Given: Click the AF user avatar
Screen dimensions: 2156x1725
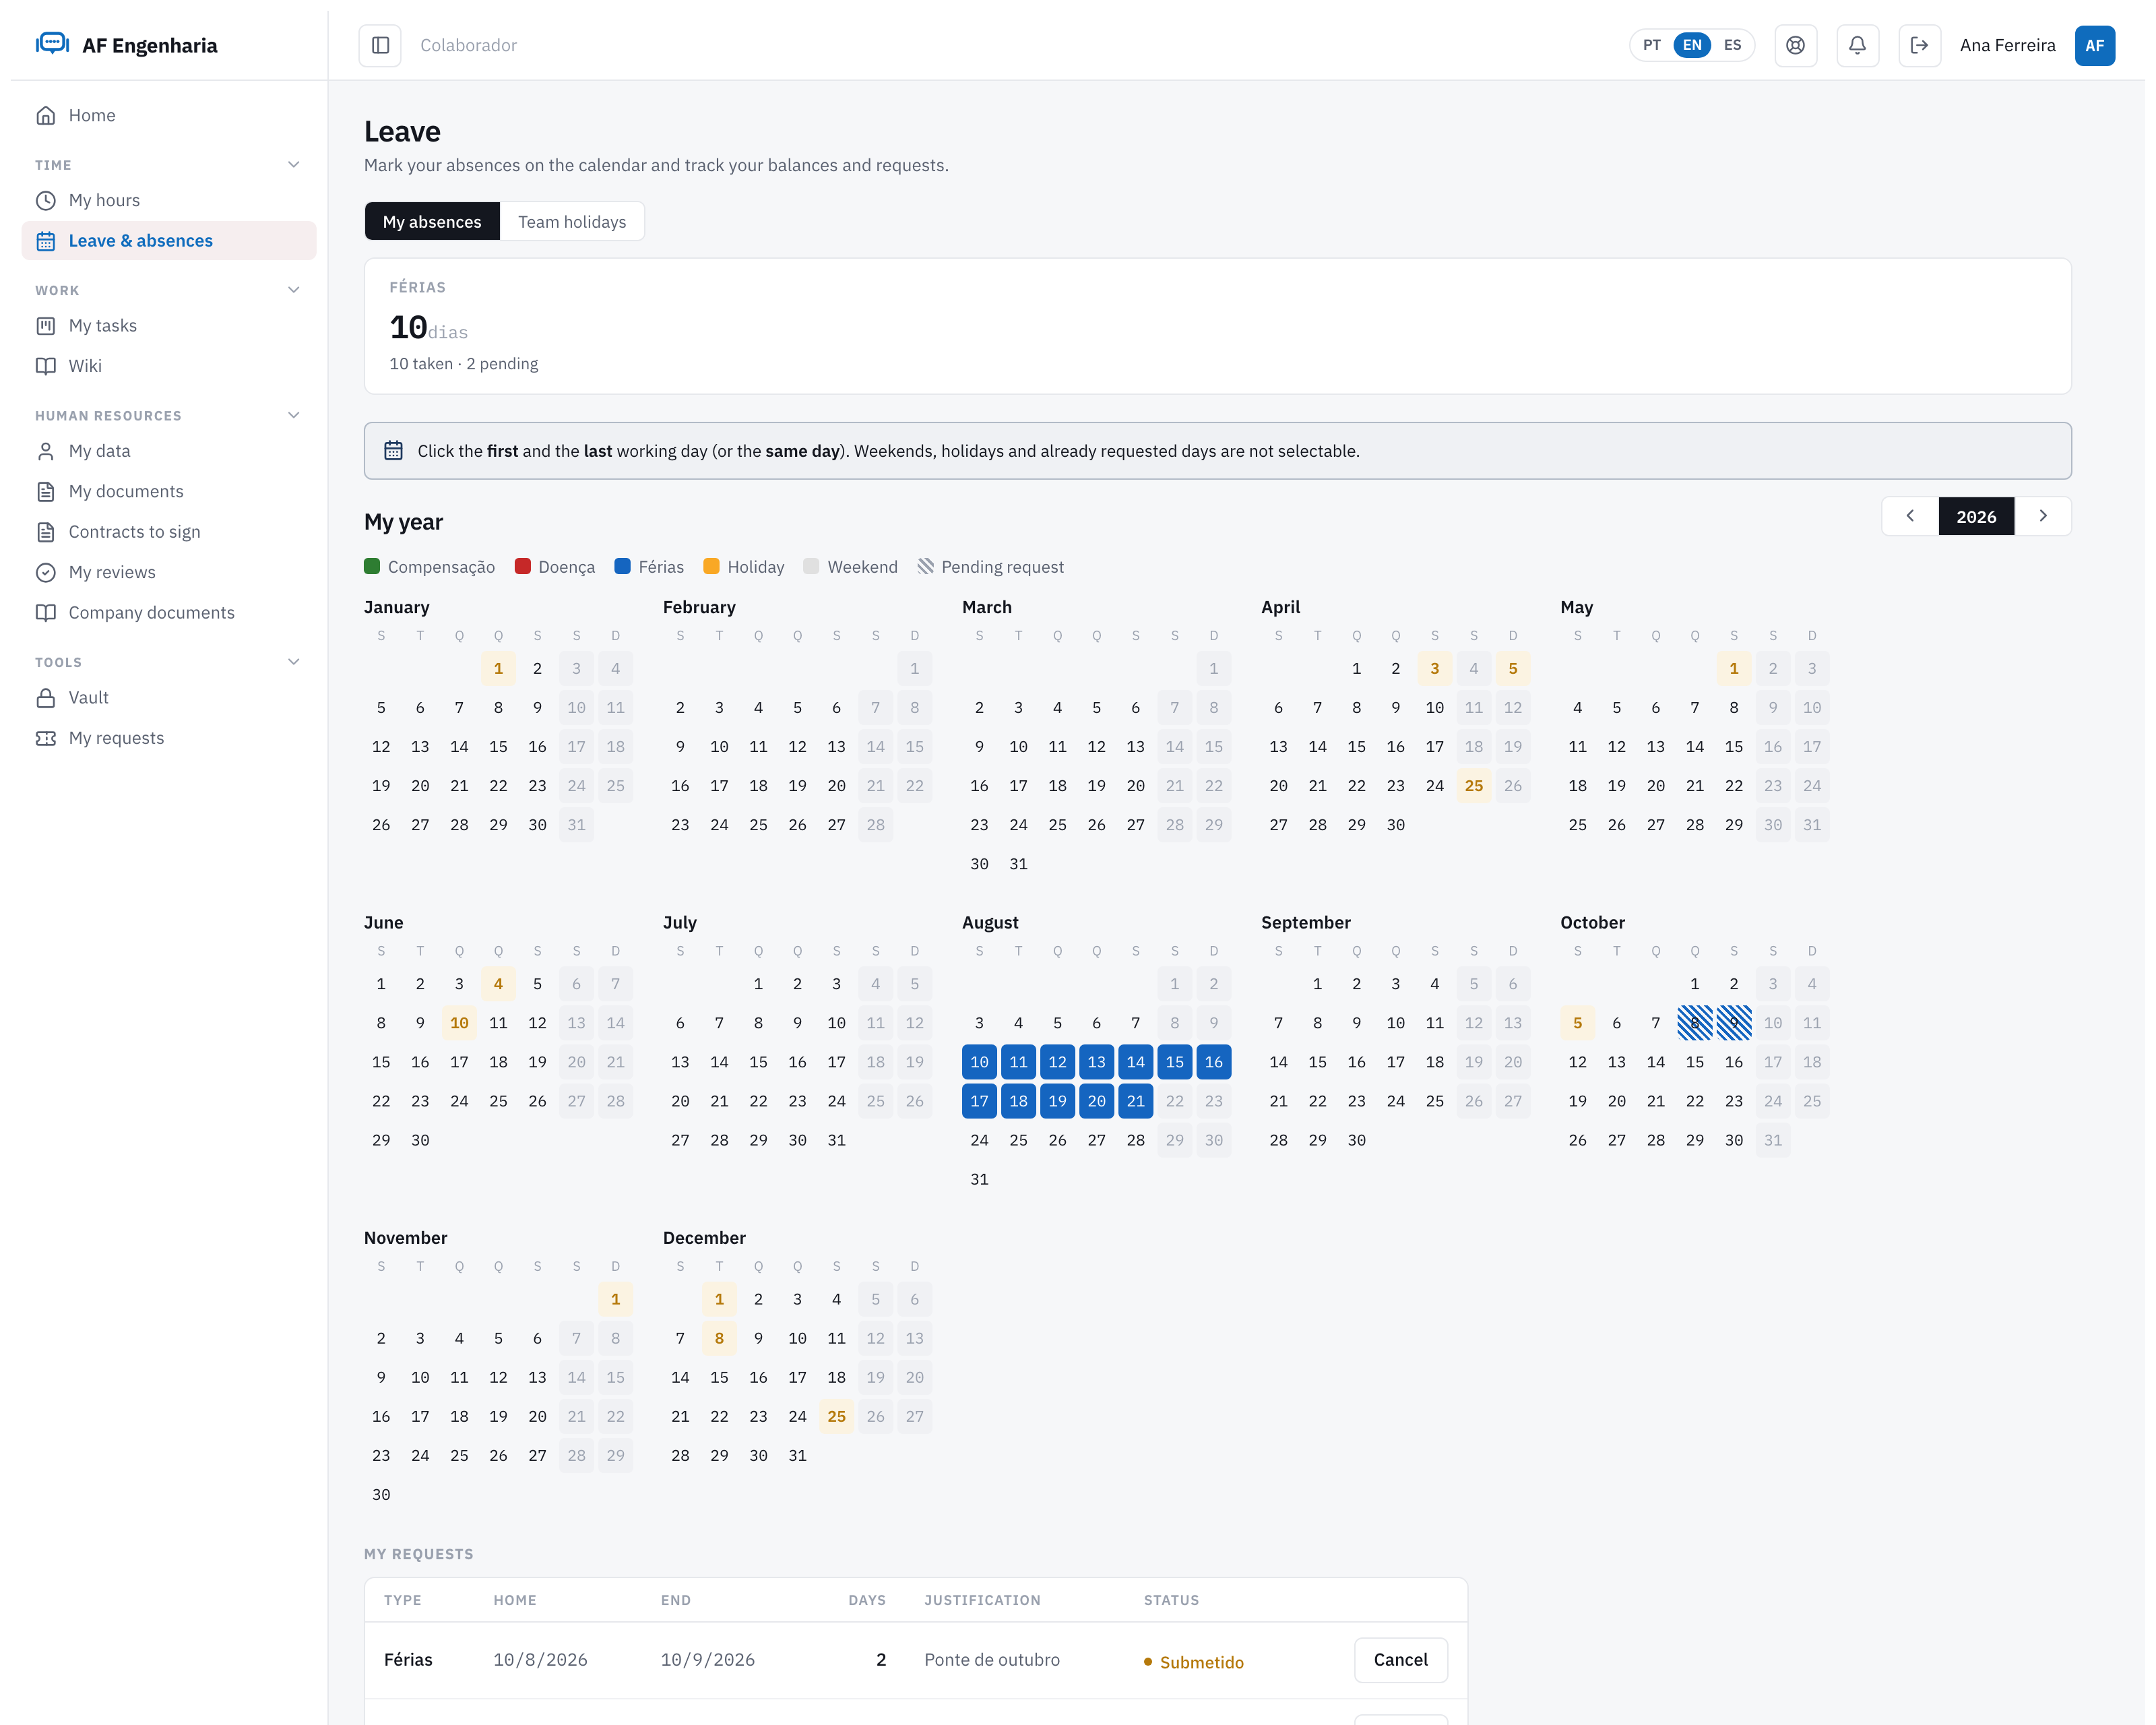Looking at the screenshot, I should tap(2094, 45).
